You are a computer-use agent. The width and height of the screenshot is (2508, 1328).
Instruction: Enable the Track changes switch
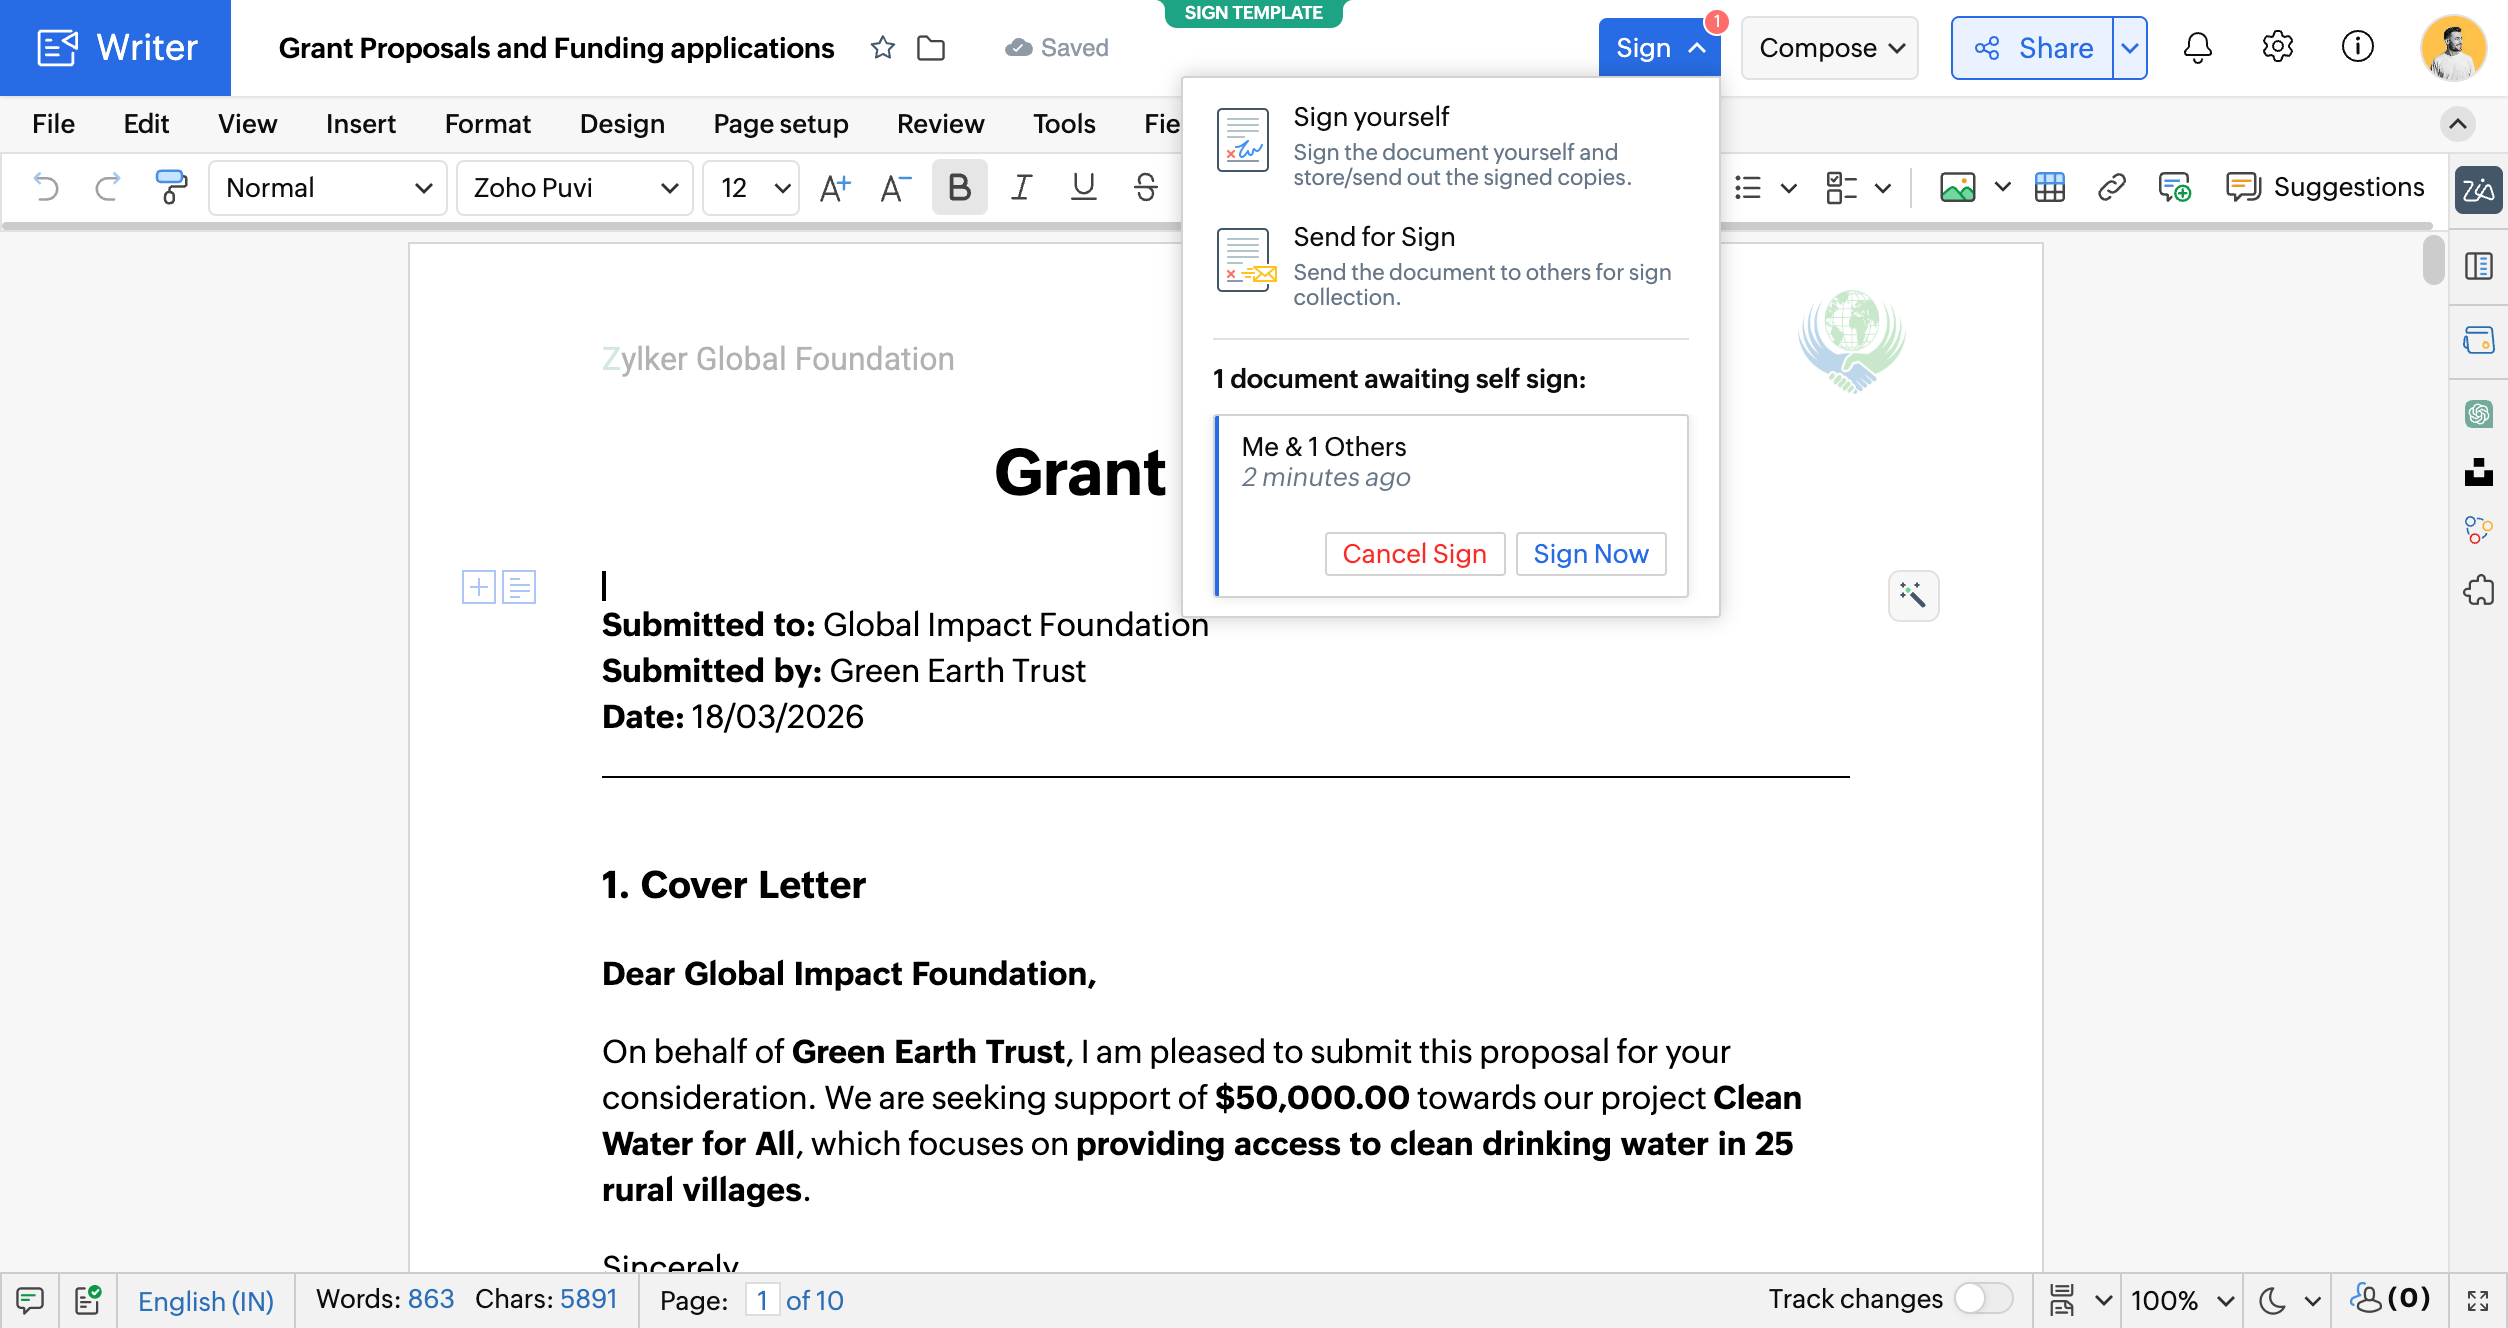(x=1983, y=1299)
